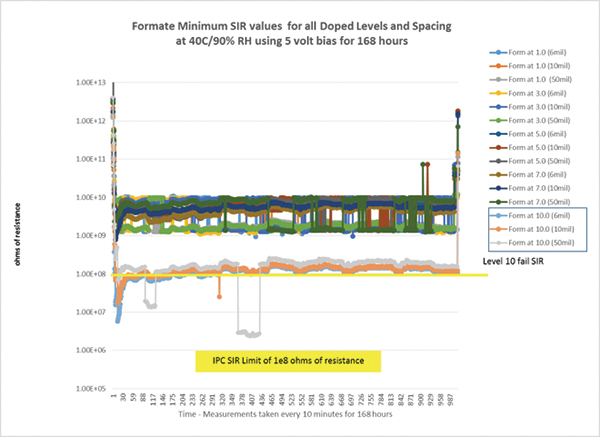The image size is (600, 437).
Task: Click the 1.00E+05 y-axis label
Action: tap(91, 389)
